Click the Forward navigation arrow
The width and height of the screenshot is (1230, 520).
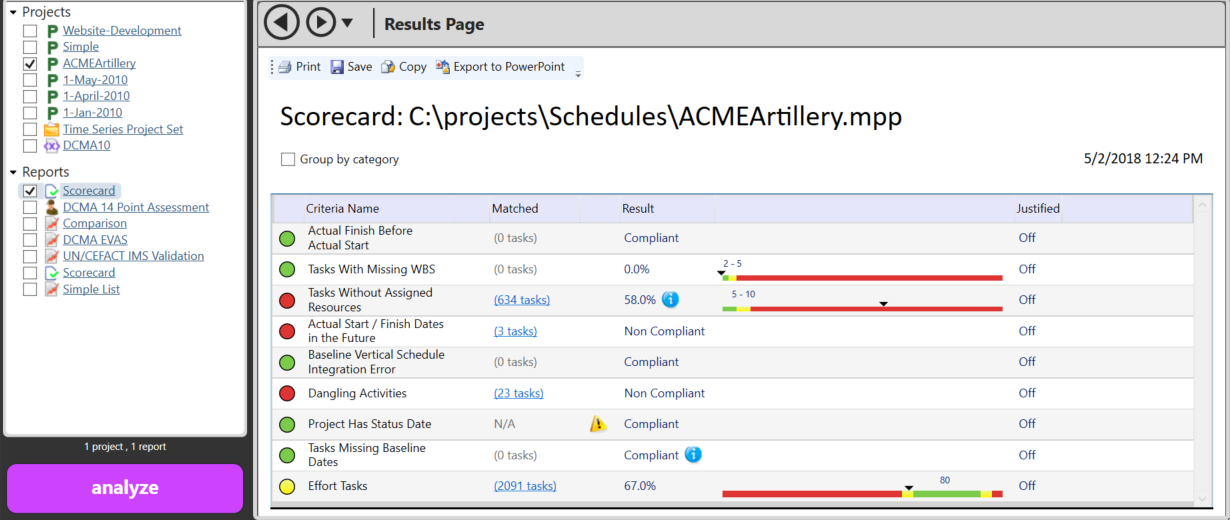pos(320,22)
